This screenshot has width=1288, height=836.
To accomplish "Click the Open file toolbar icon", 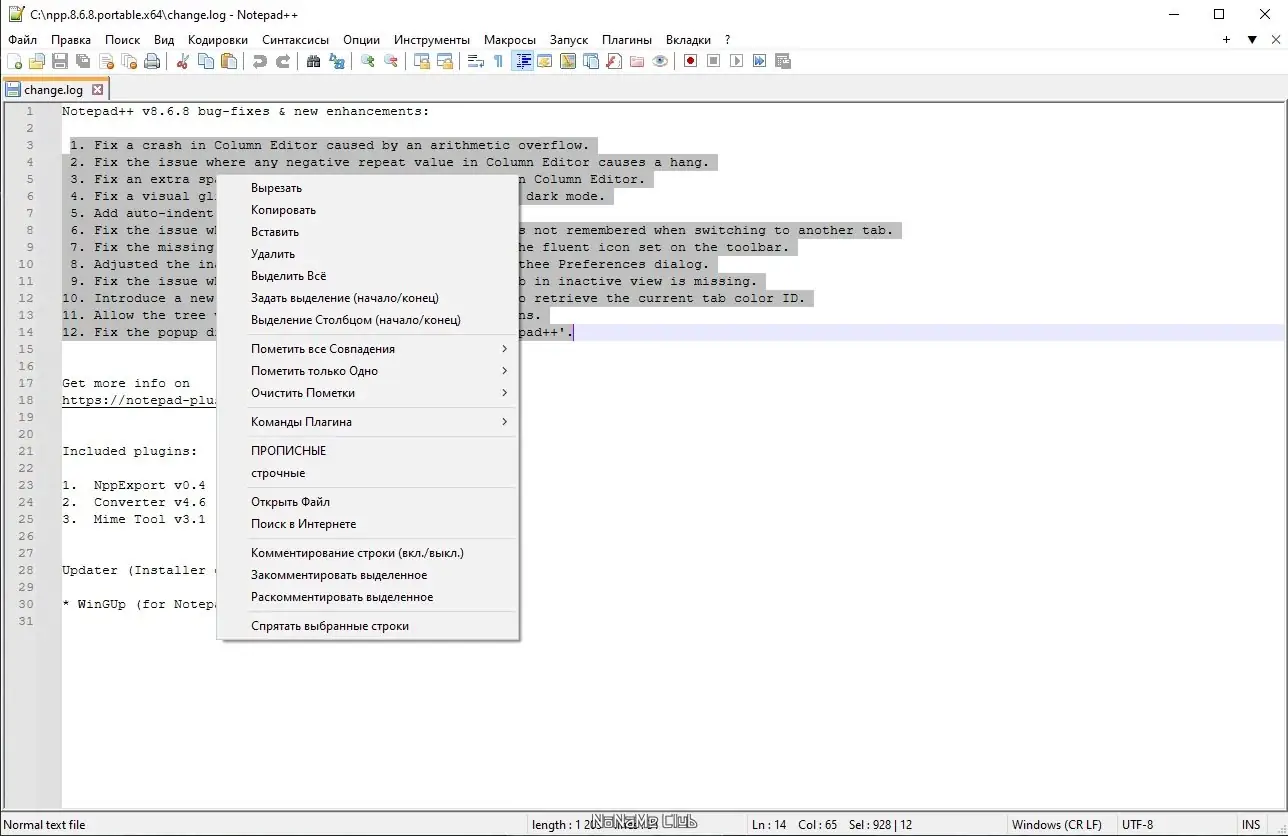I will pyautogui.click(x=37, y=61).
